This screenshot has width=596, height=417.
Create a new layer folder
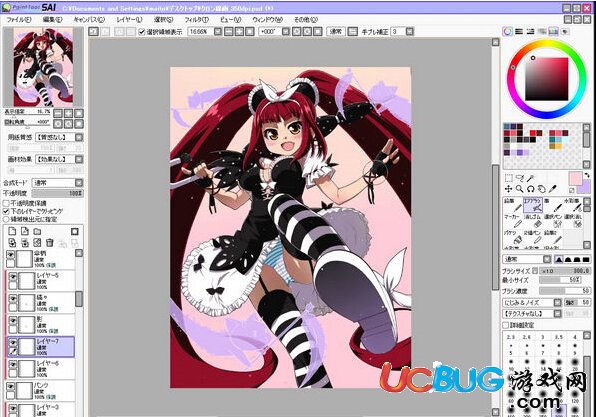[37, 231]
